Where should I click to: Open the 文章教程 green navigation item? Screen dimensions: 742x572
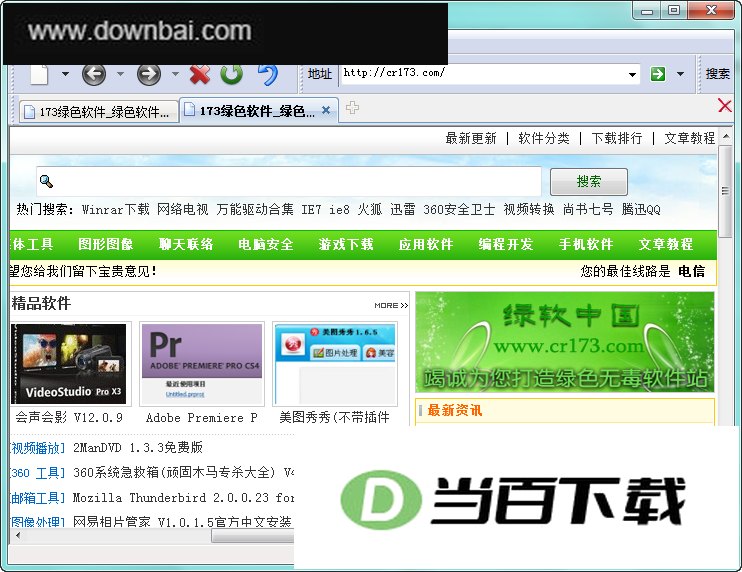point(666,244)
